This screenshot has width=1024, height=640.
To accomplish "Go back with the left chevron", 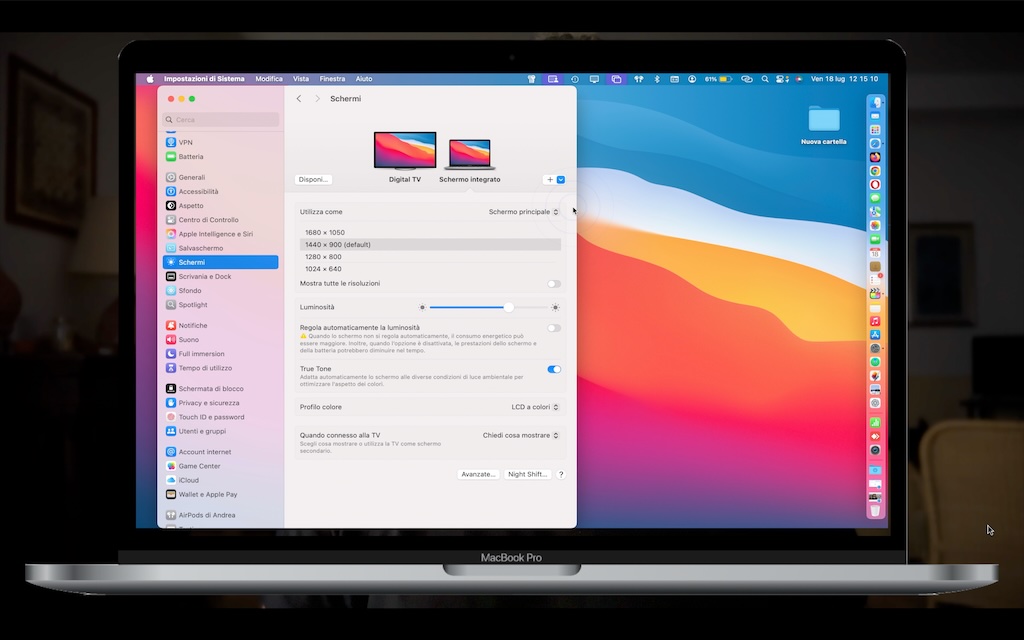I will point(299,99).
